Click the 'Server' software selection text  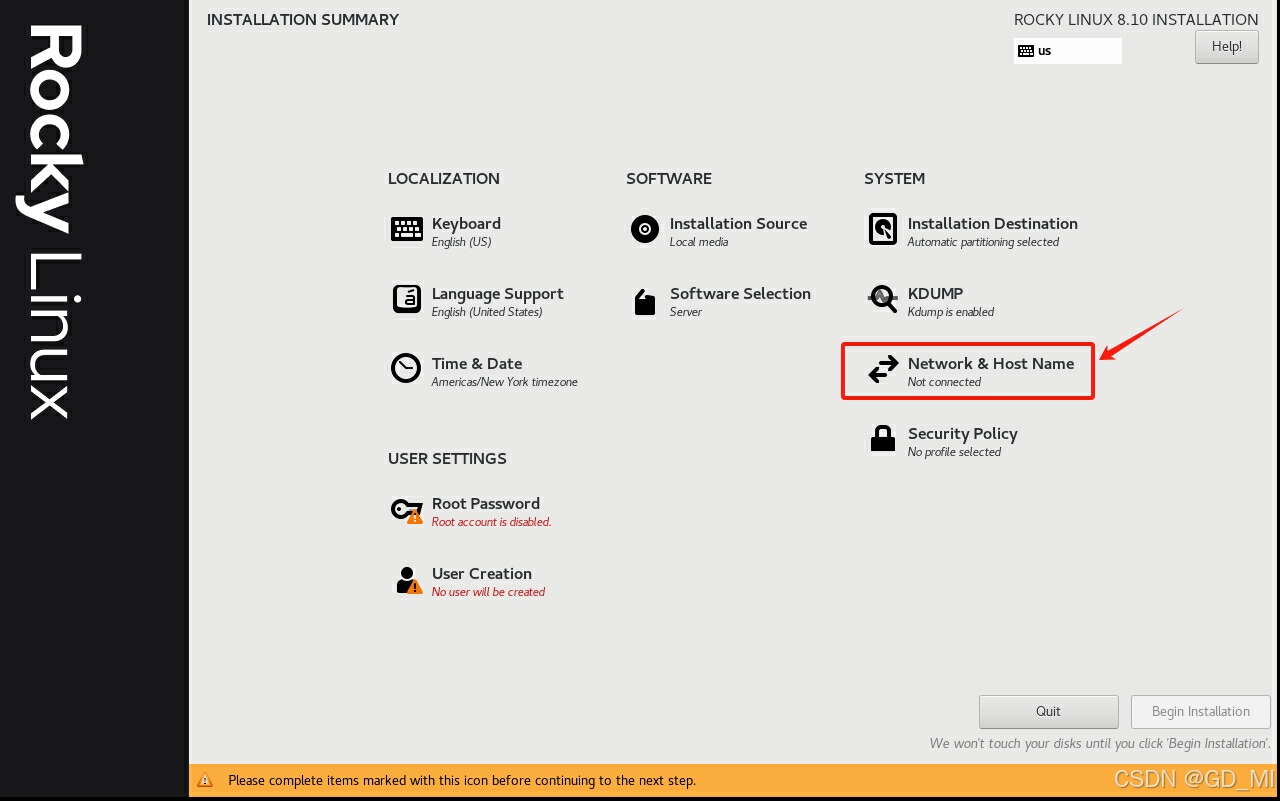click(x=686, y=312)
